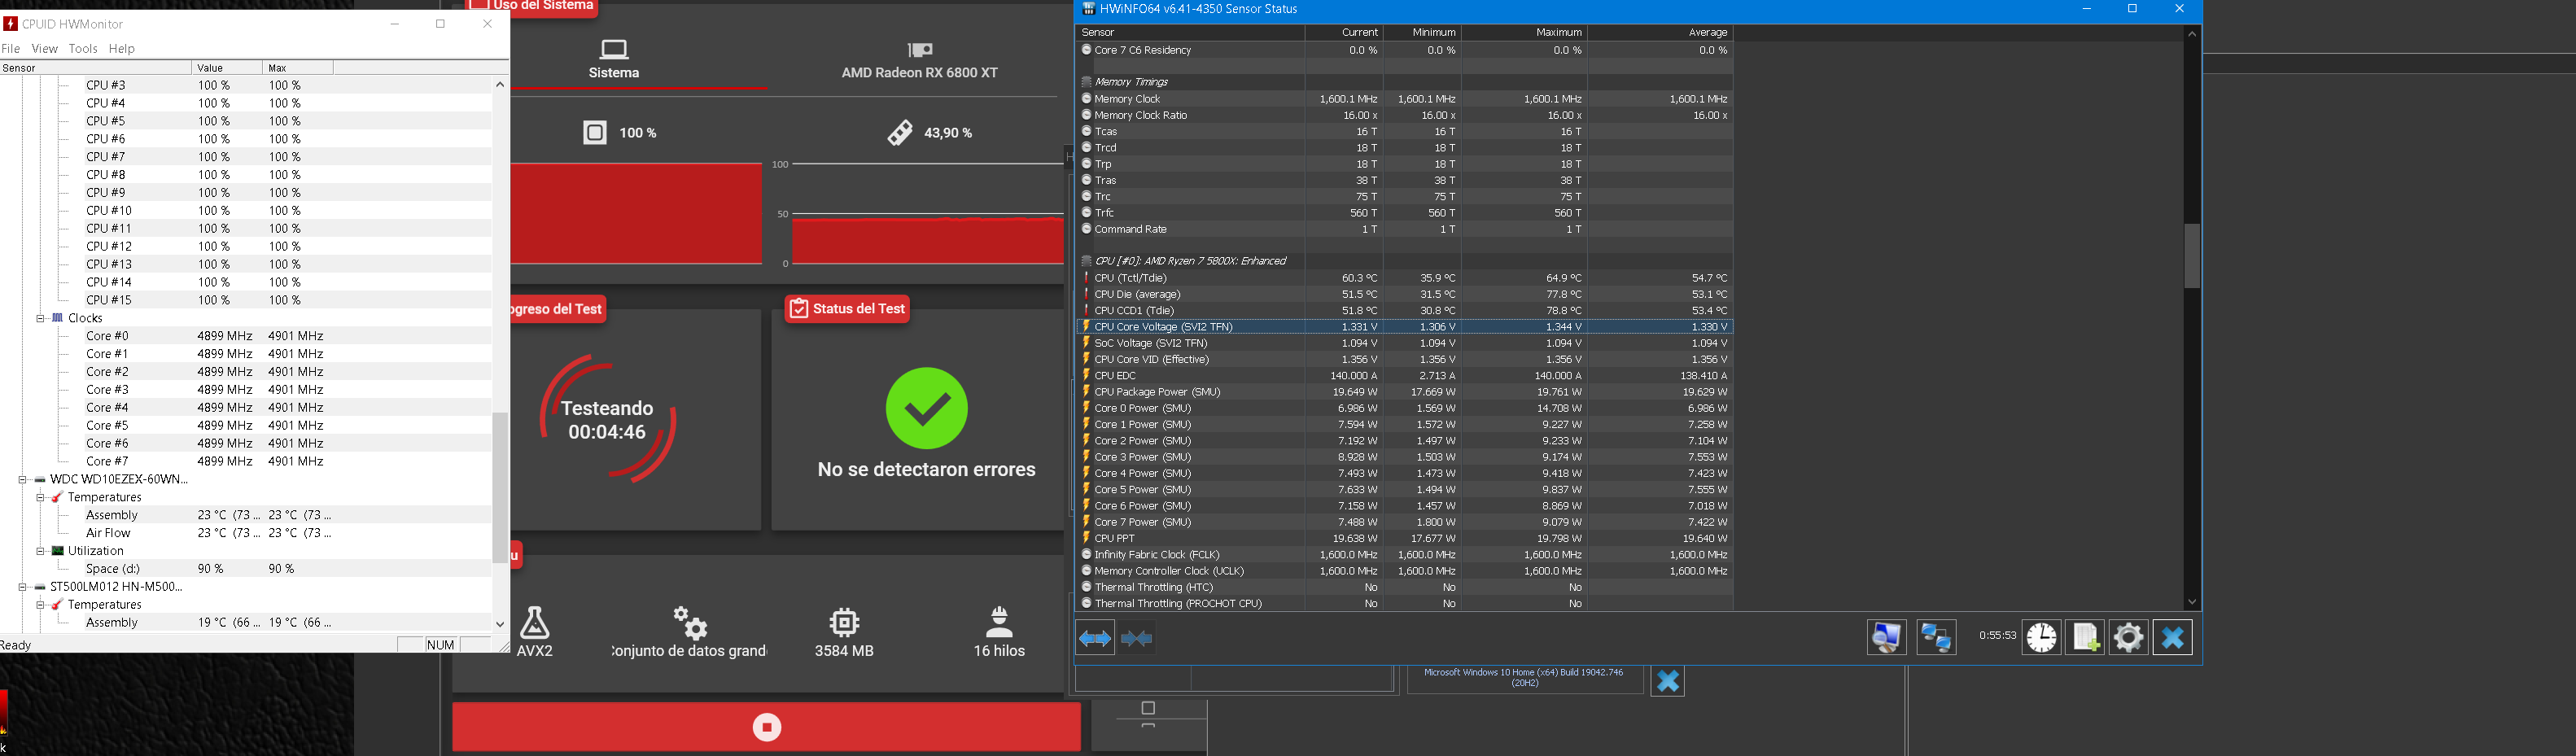Click HWiNFO log file with plus icon
This screenshot has height=756, width=2576.
click(x=2085, y=637)
